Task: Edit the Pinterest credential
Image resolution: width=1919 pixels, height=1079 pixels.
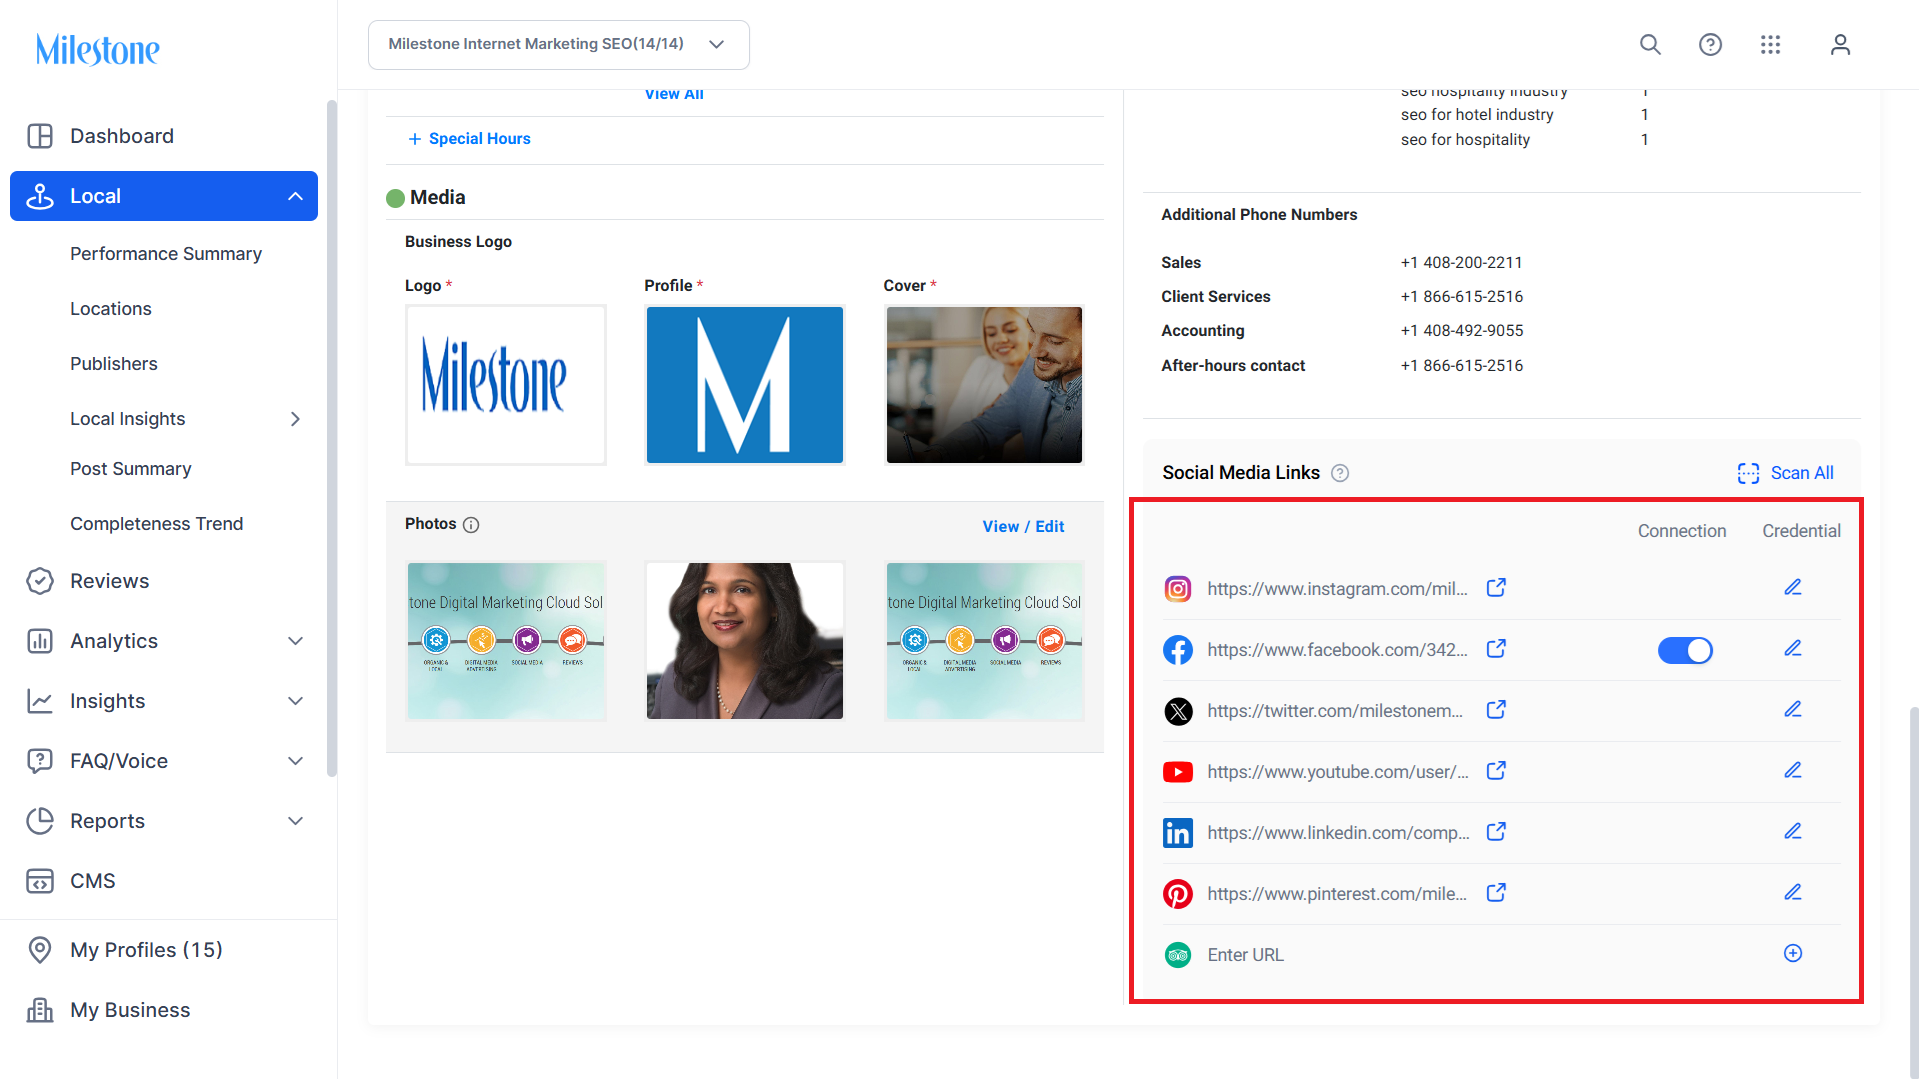Action: (x=1793, y=892)
